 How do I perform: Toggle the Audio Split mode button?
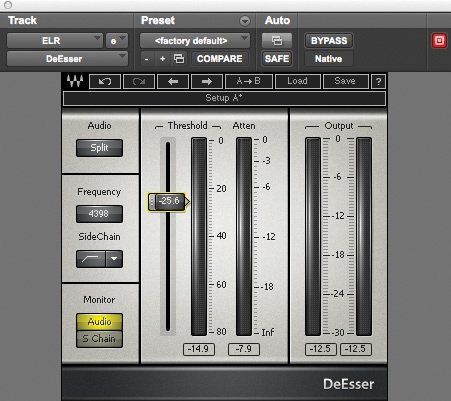pyautogui.click(x=99, y=148)
